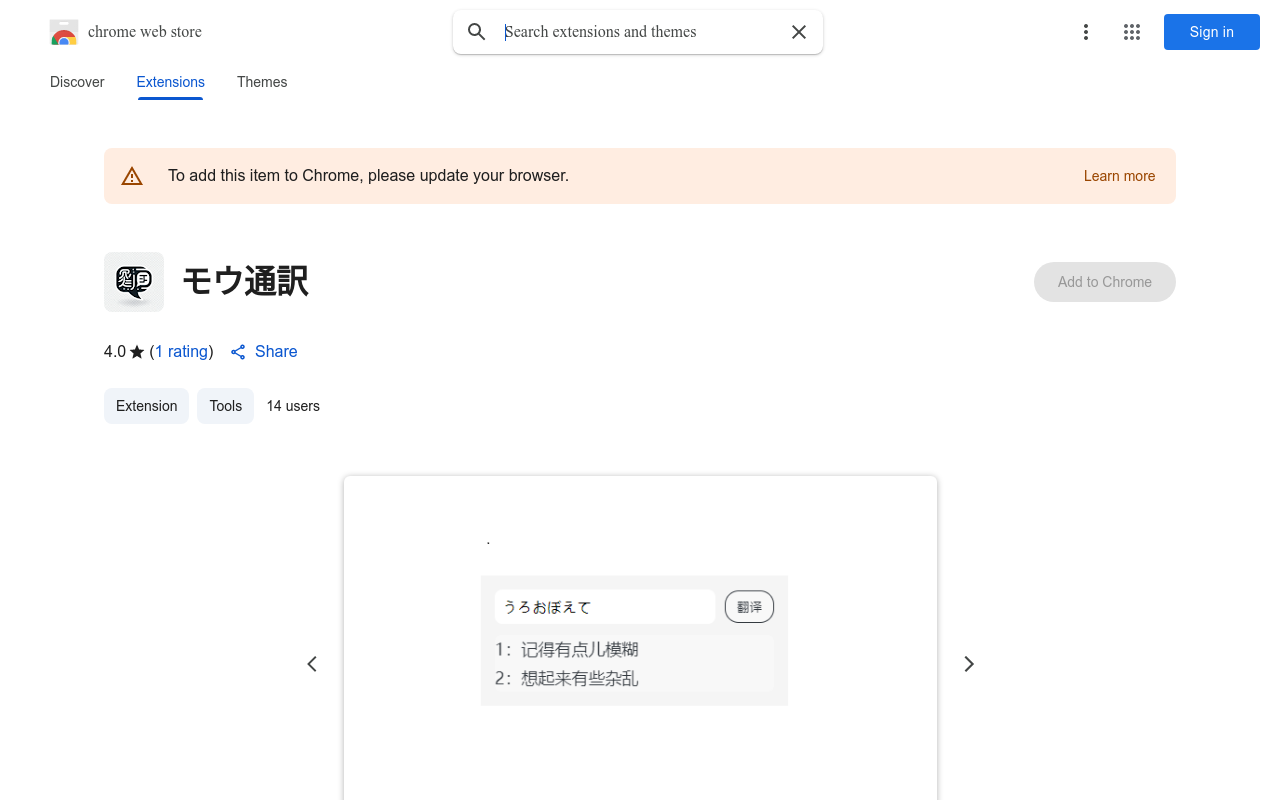
Task: Go to the previous screenshot with the left chevron
Action: click(x=311, y=663)
